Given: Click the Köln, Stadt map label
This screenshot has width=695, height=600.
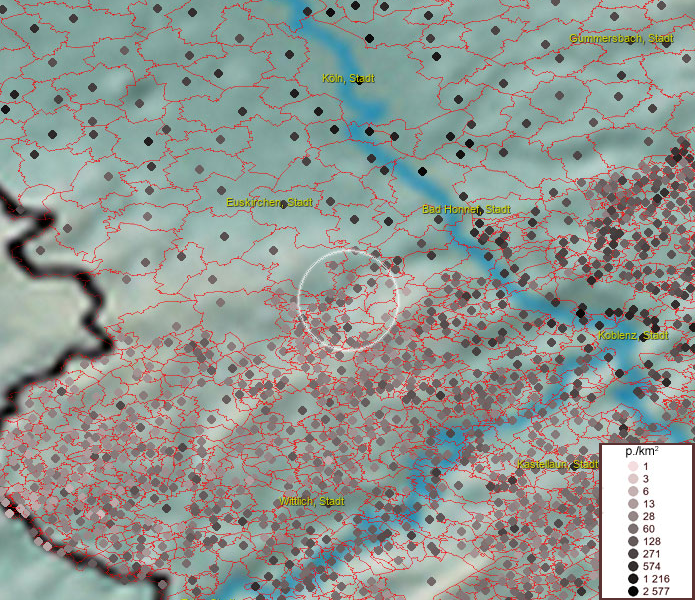Looking at the screenshot, I should coord(348,78).
